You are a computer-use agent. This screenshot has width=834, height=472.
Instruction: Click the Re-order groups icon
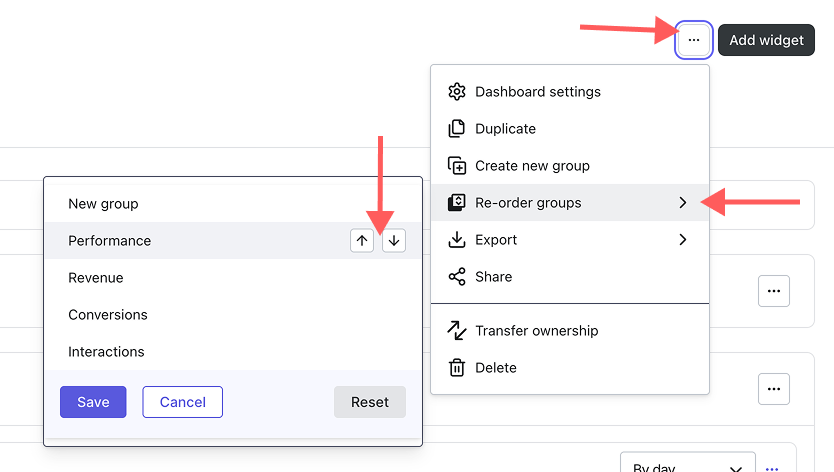coord(456,203)
